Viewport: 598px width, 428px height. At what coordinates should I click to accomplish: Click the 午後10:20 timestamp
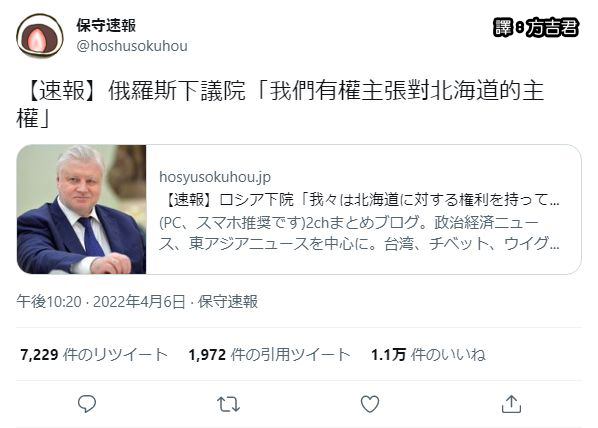(49, 302)
